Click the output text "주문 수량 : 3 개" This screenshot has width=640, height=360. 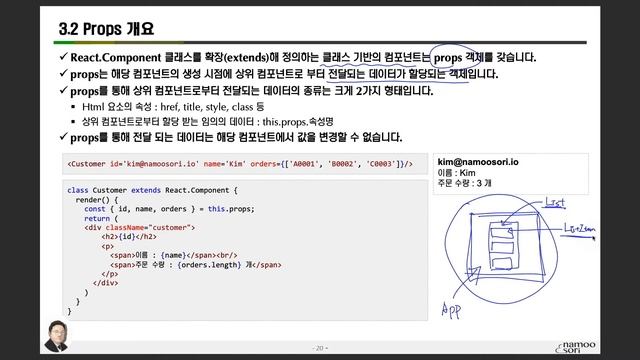464,183
